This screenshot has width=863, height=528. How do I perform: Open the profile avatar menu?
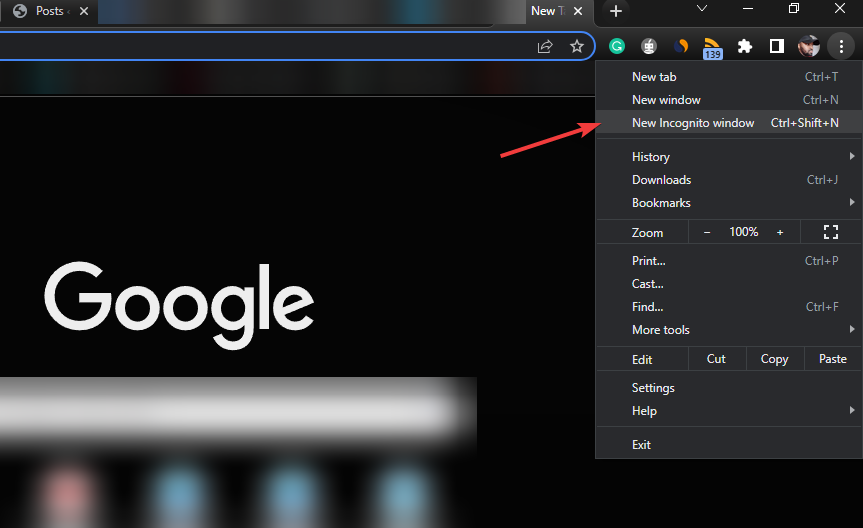tap(809, 46)
